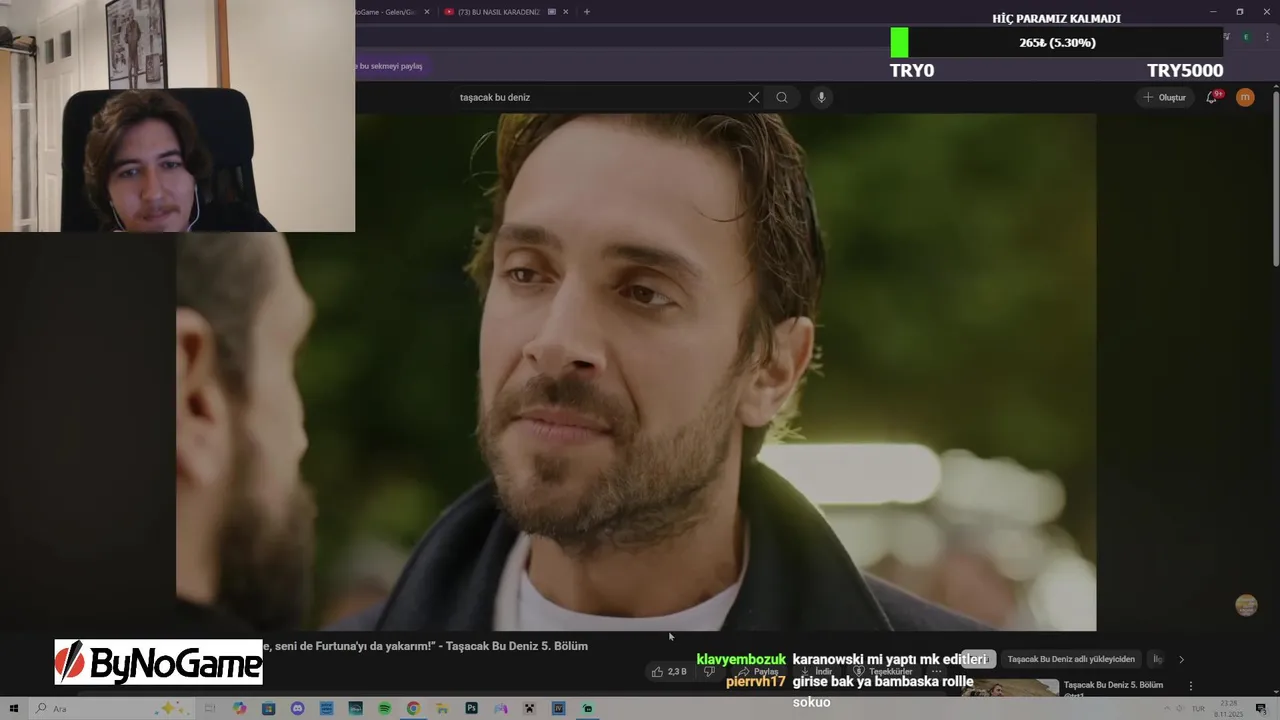Open the game controller app in taskbar

501,708
